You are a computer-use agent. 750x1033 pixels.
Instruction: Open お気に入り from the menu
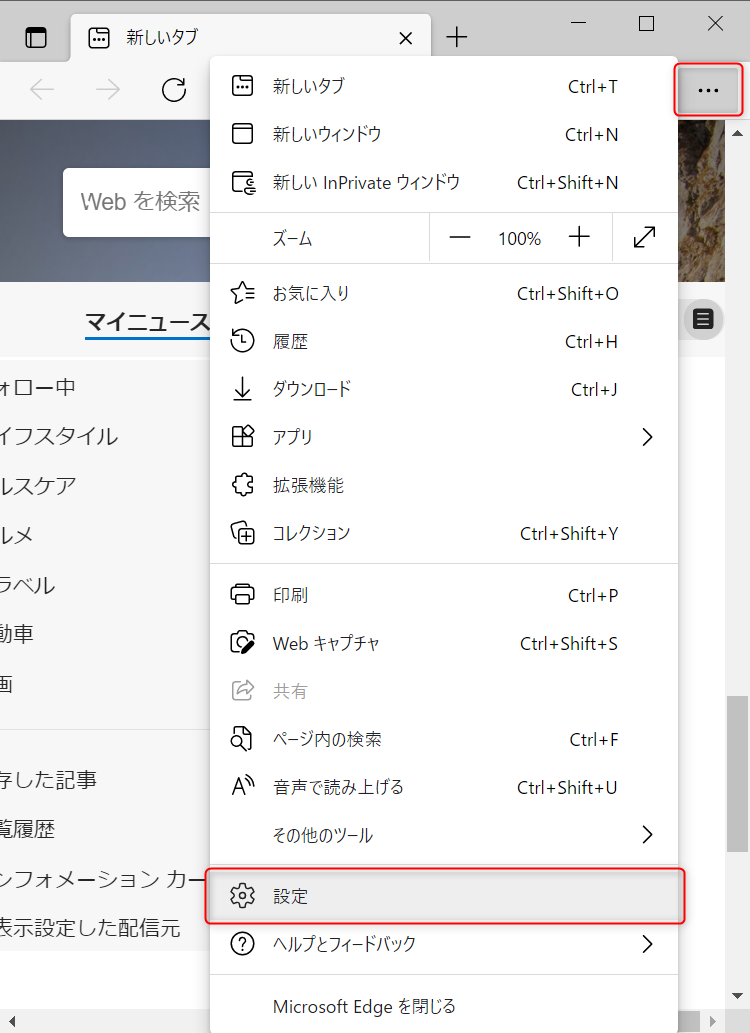[x=444, y=293]
